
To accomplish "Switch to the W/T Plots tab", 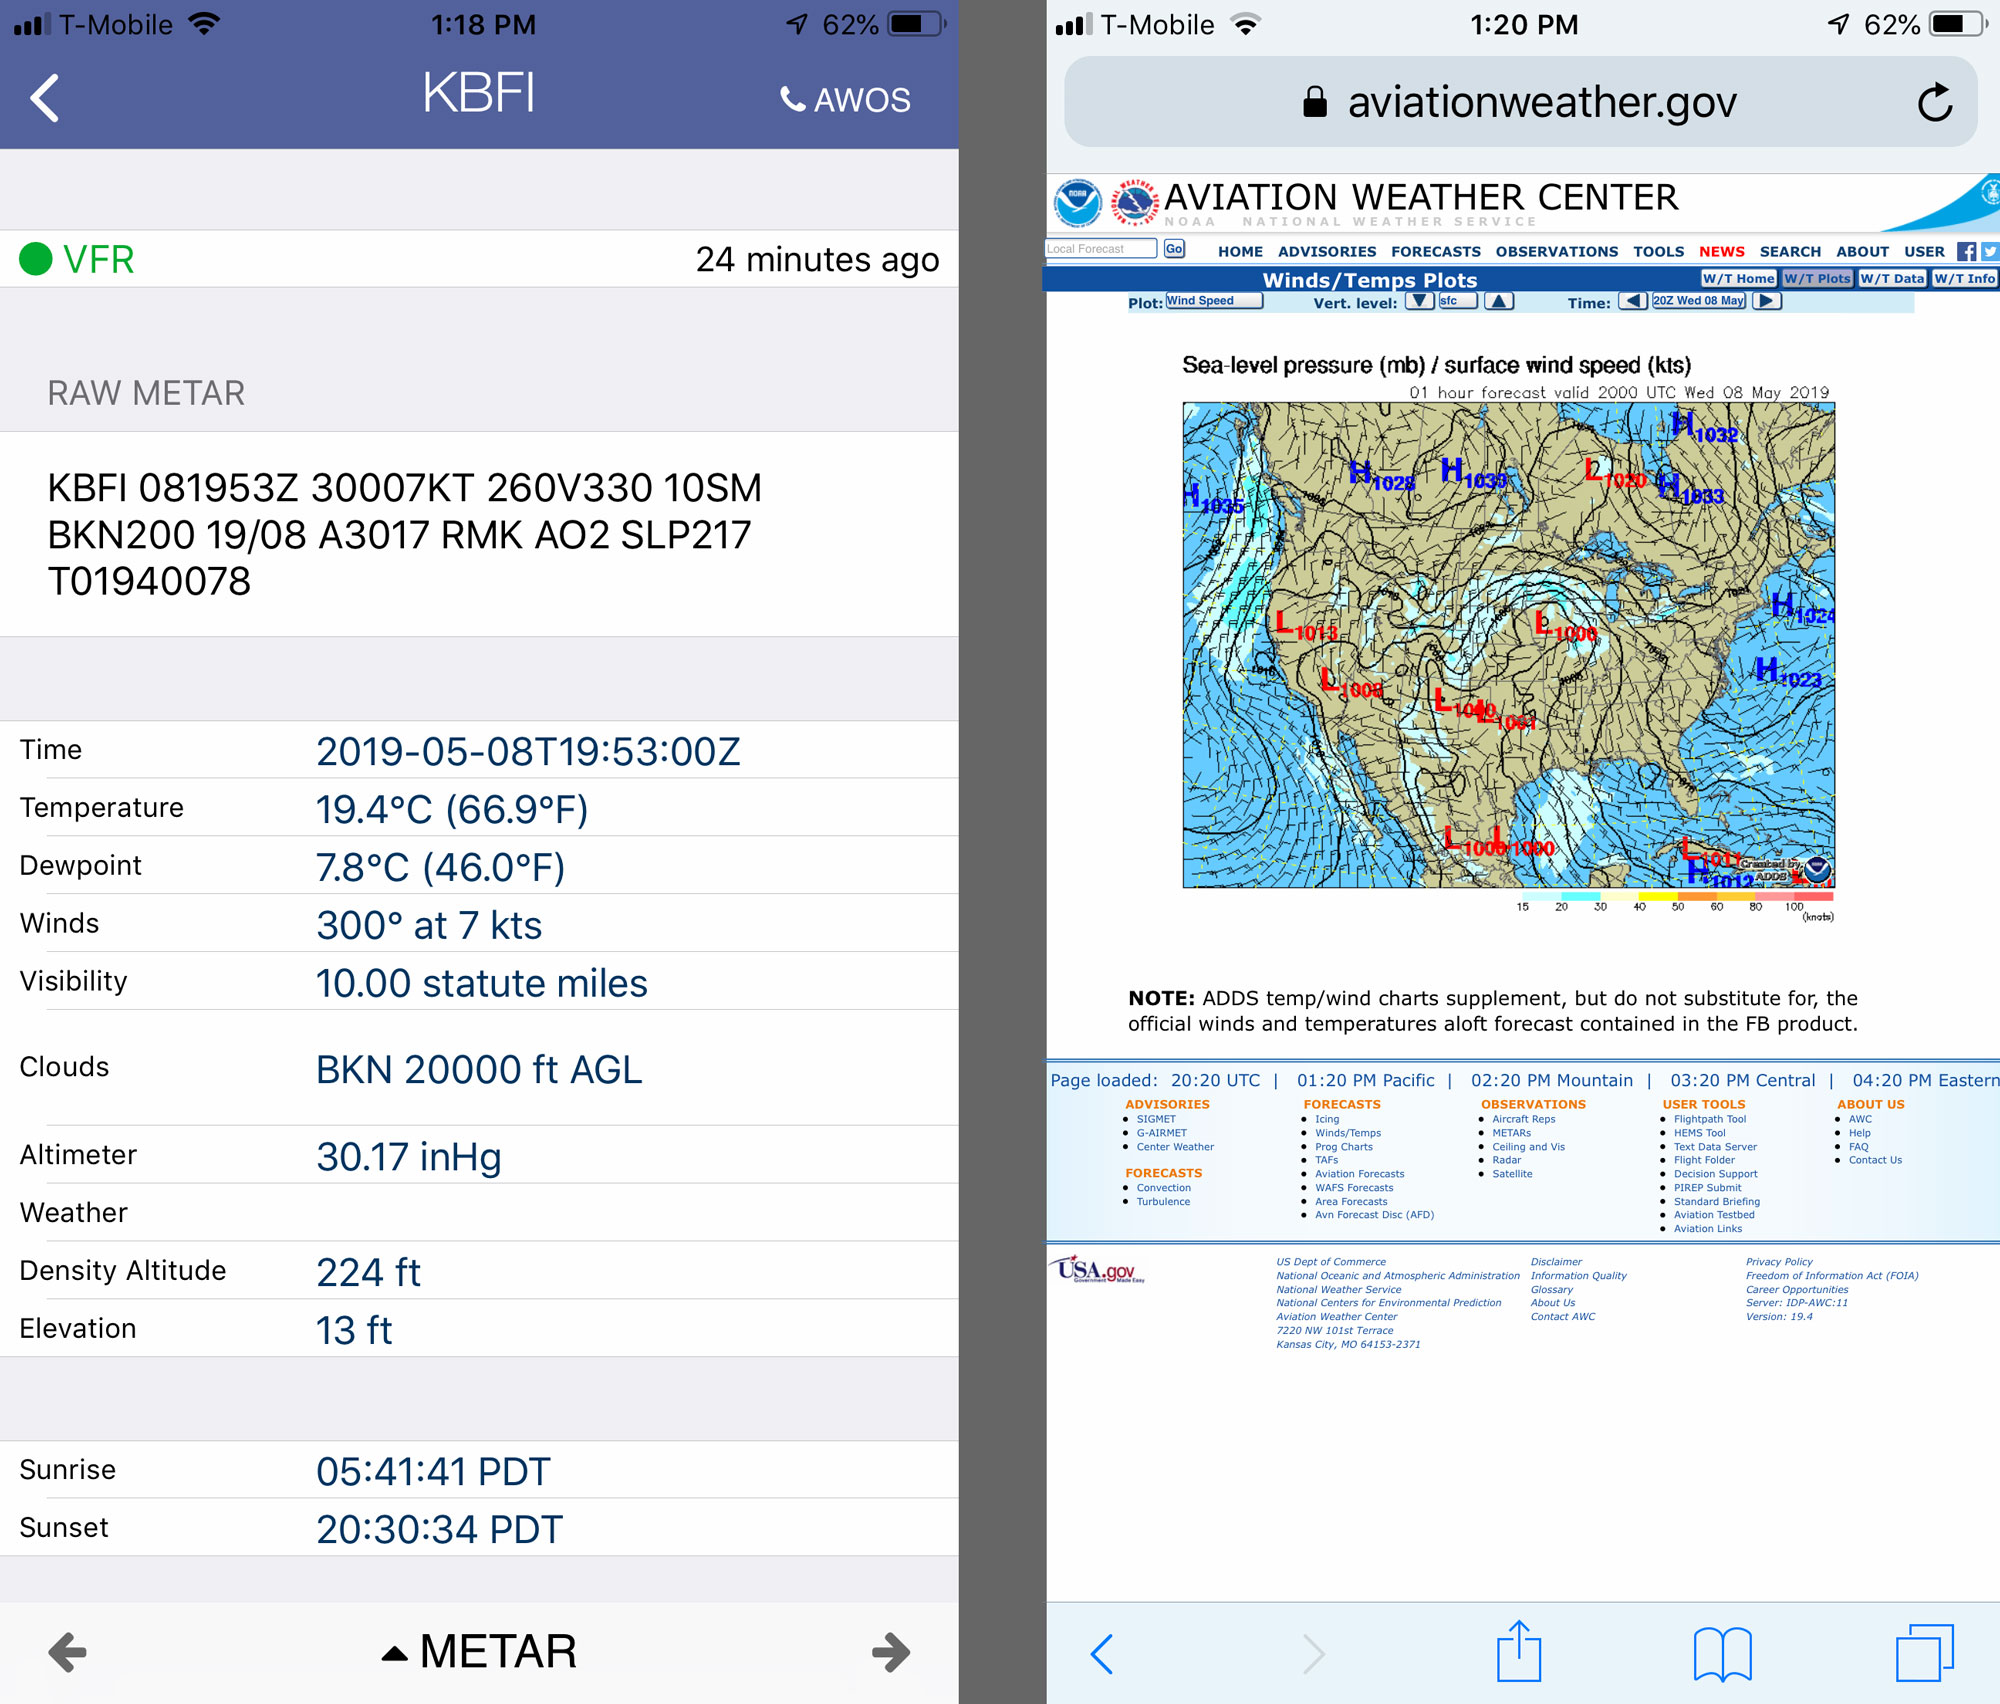I will pos(1817,279).
